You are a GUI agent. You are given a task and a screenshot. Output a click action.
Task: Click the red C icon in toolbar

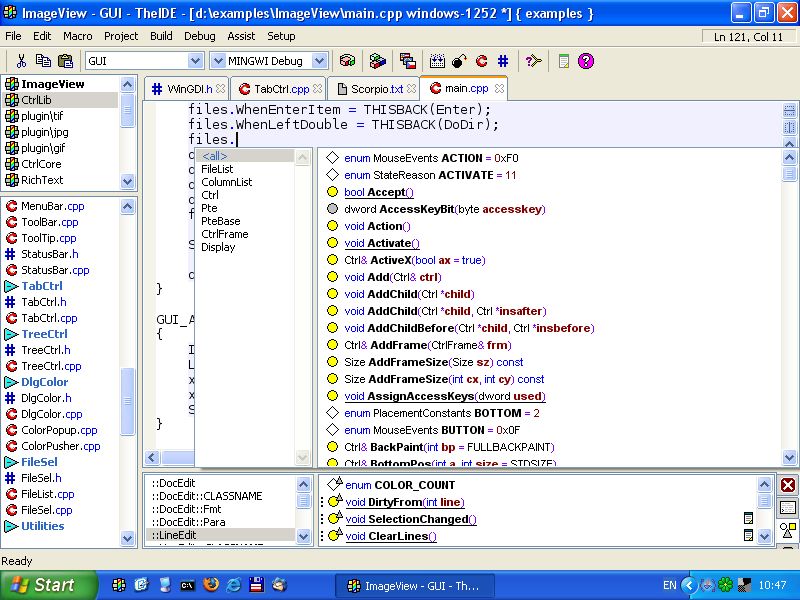481,61
